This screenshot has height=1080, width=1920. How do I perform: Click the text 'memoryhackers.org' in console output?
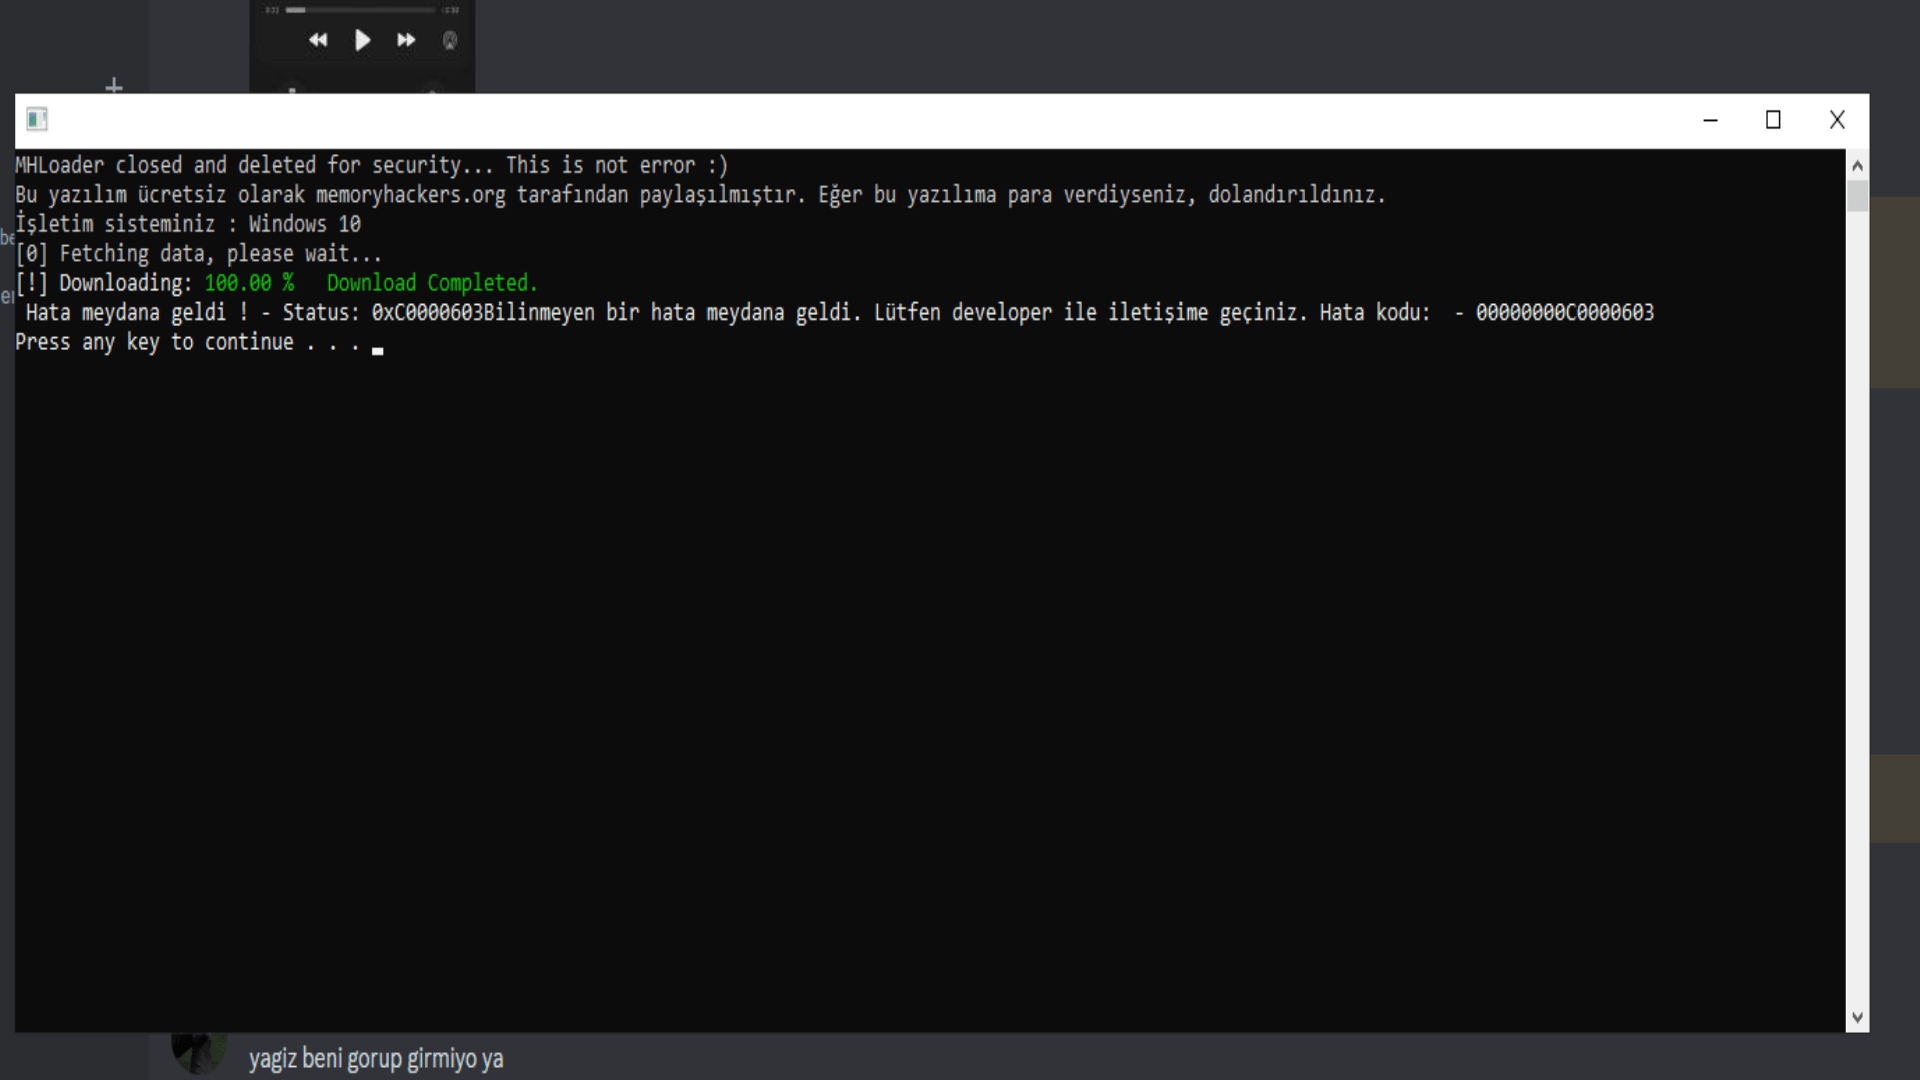tap(411, 195)
